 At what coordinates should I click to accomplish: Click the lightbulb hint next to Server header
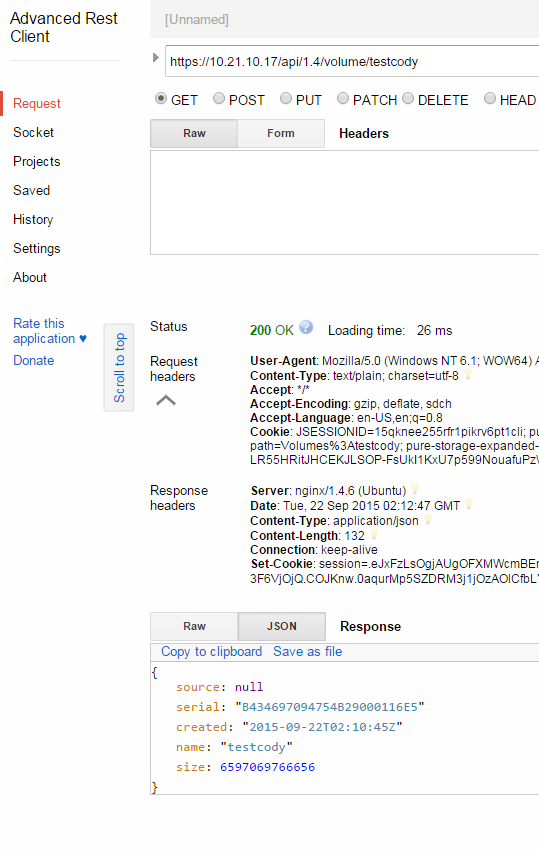415,490
